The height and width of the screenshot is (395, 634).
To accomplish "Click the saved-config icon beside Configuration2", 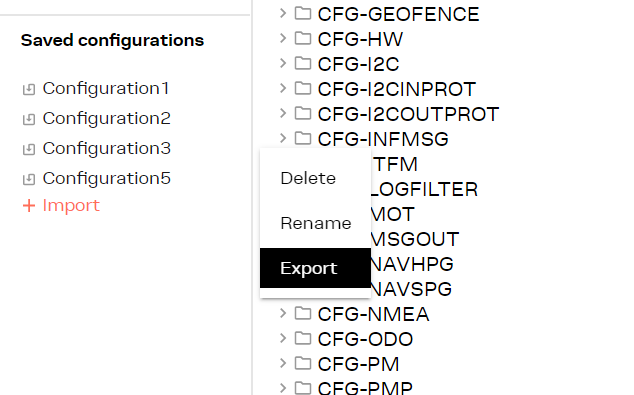I will [x=29, y=119].
